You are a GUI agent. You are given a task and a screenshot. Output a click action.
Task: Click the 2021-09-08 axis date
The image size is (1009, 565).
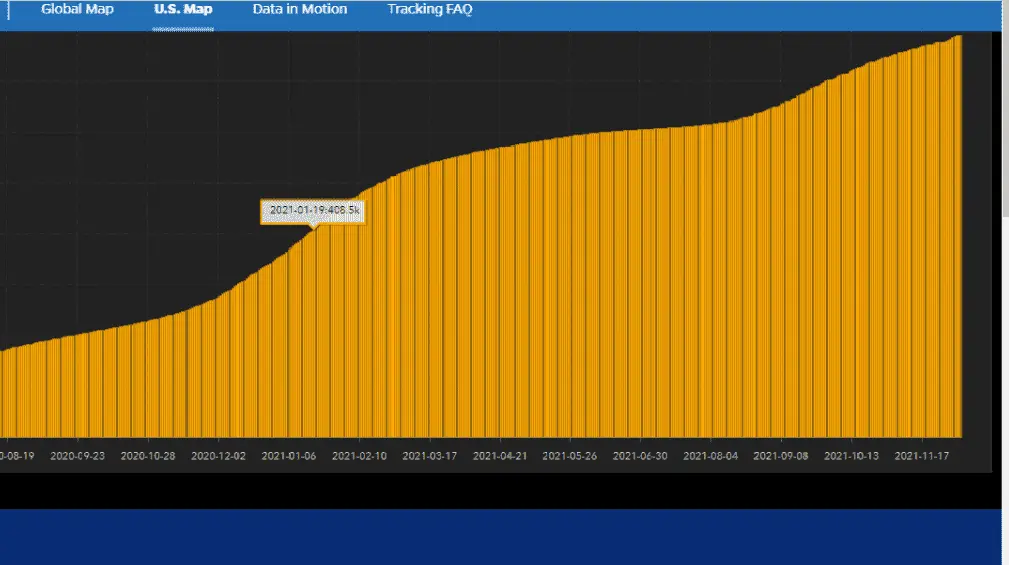click(x=781, y=456)
